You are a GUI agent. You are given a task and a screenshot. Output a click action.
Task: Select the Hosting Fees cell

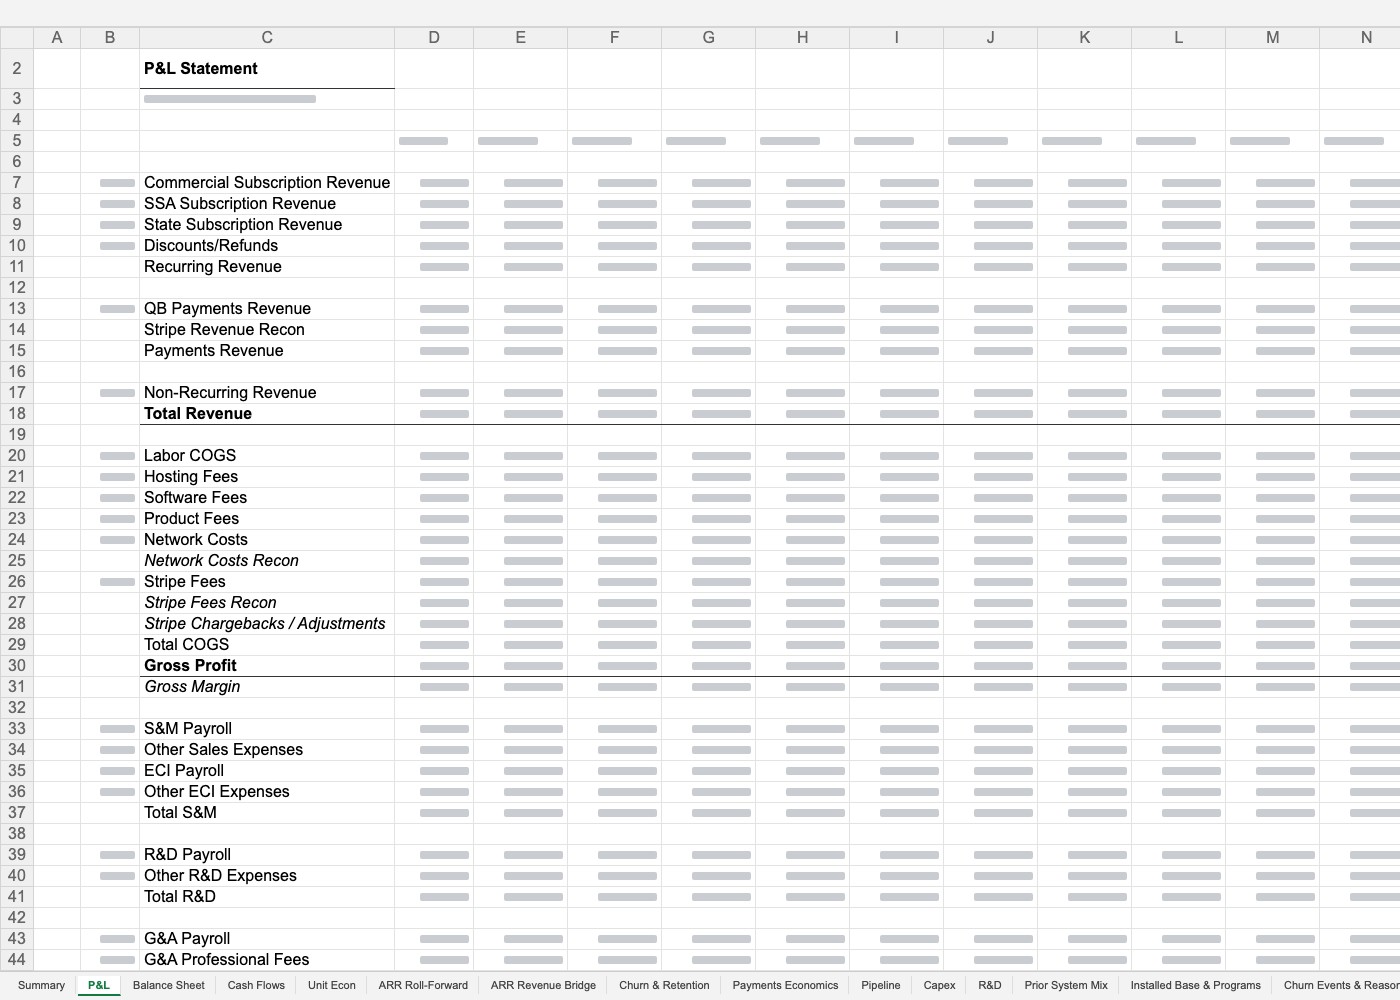click(x=267, y=477)
